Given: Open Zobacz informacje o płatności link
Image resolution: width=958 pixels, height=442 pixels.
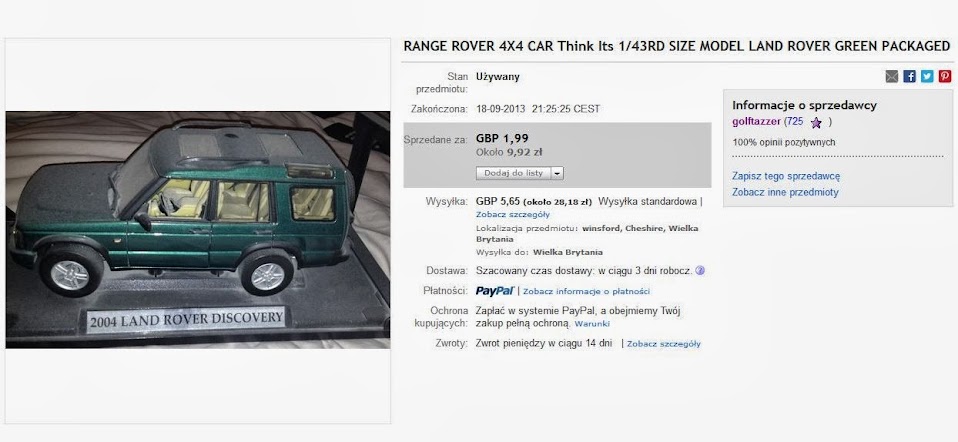Looking at the screenshot, I should [587, 292].
